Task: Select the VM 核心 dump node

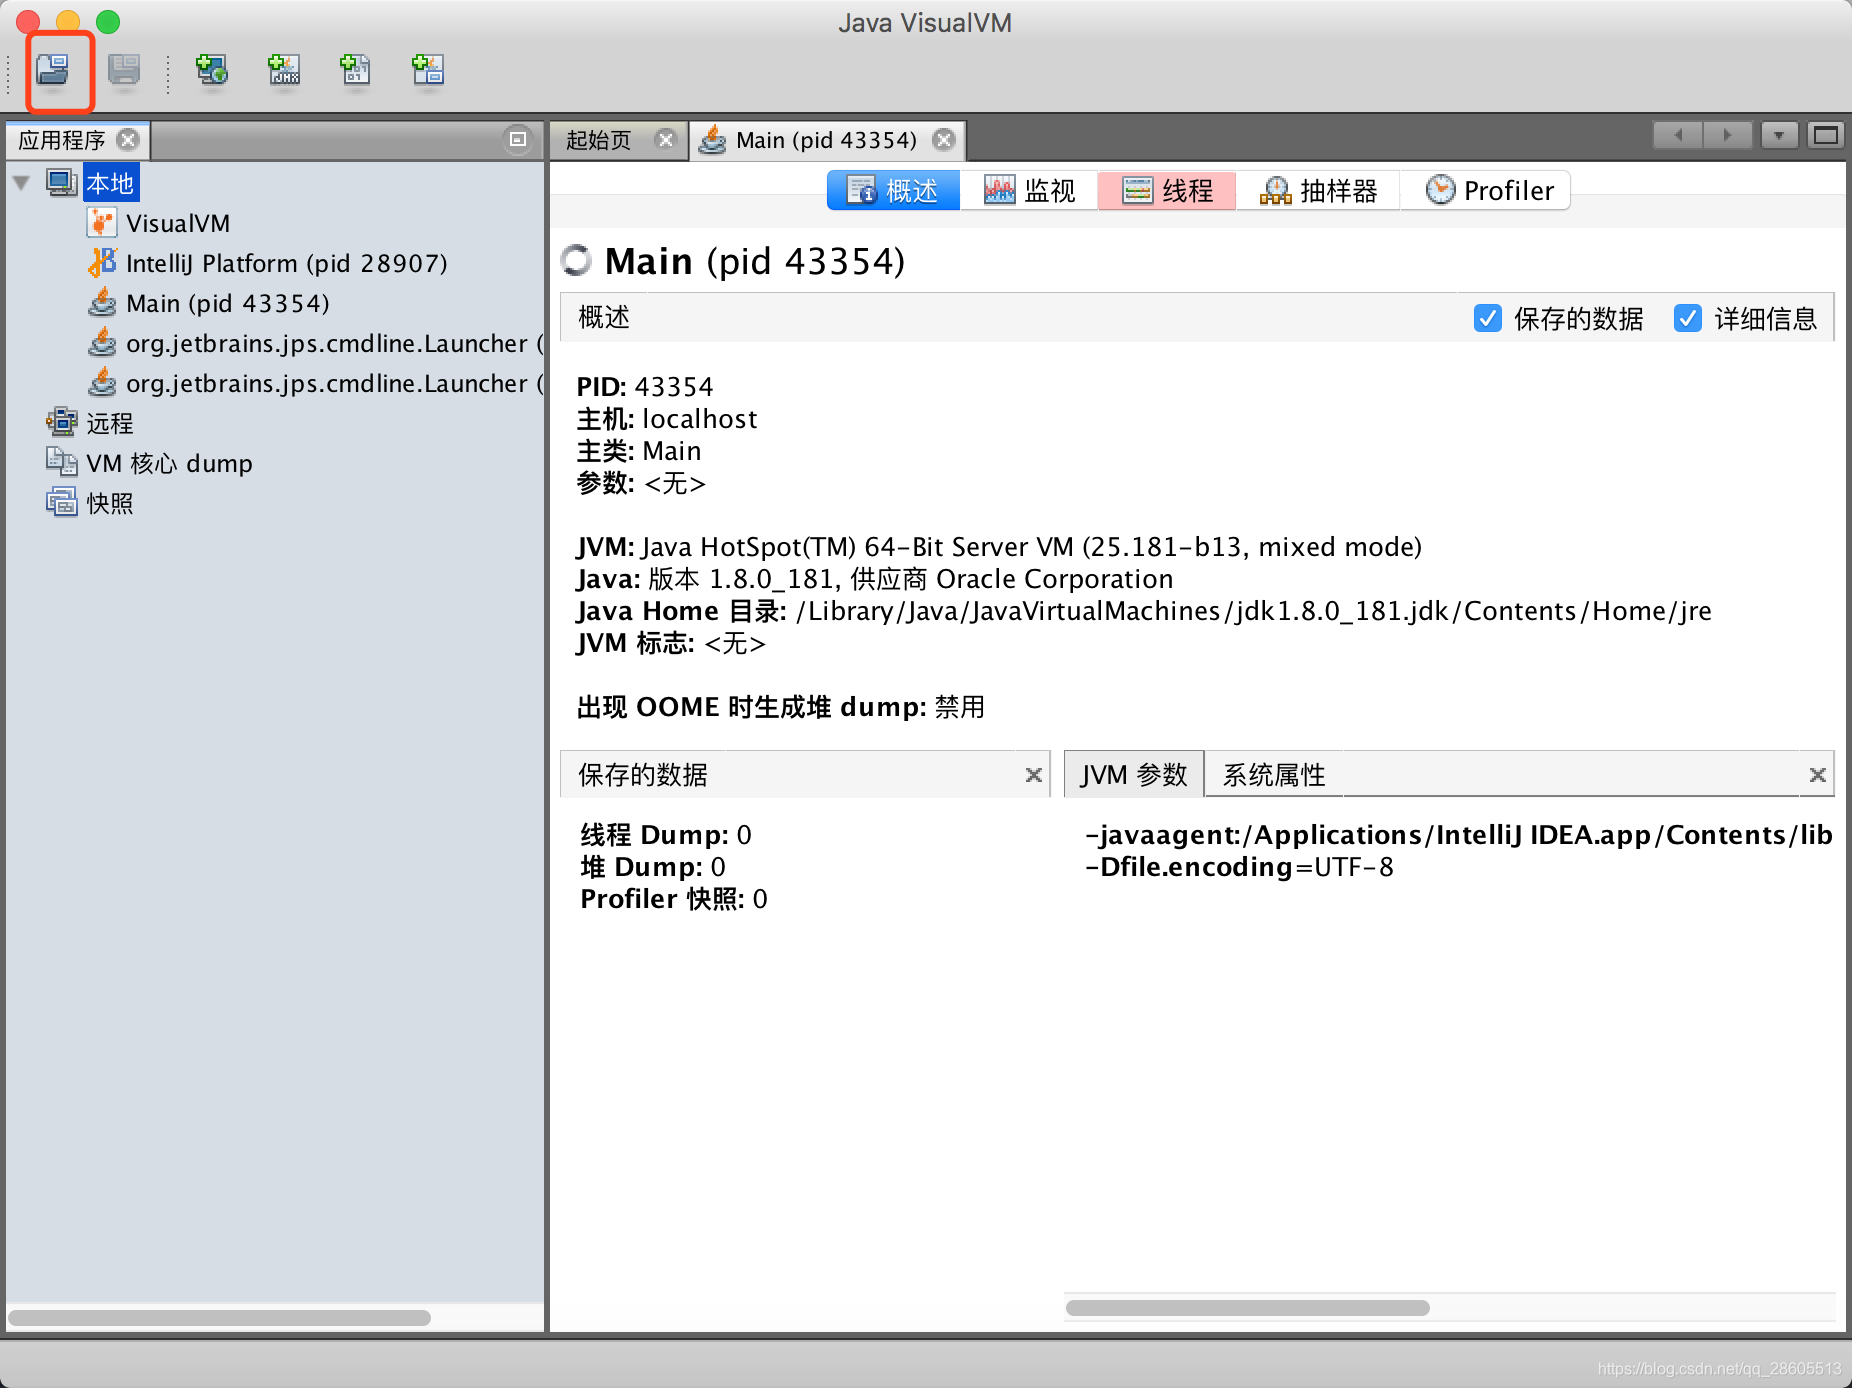Action: pos(169,463)
